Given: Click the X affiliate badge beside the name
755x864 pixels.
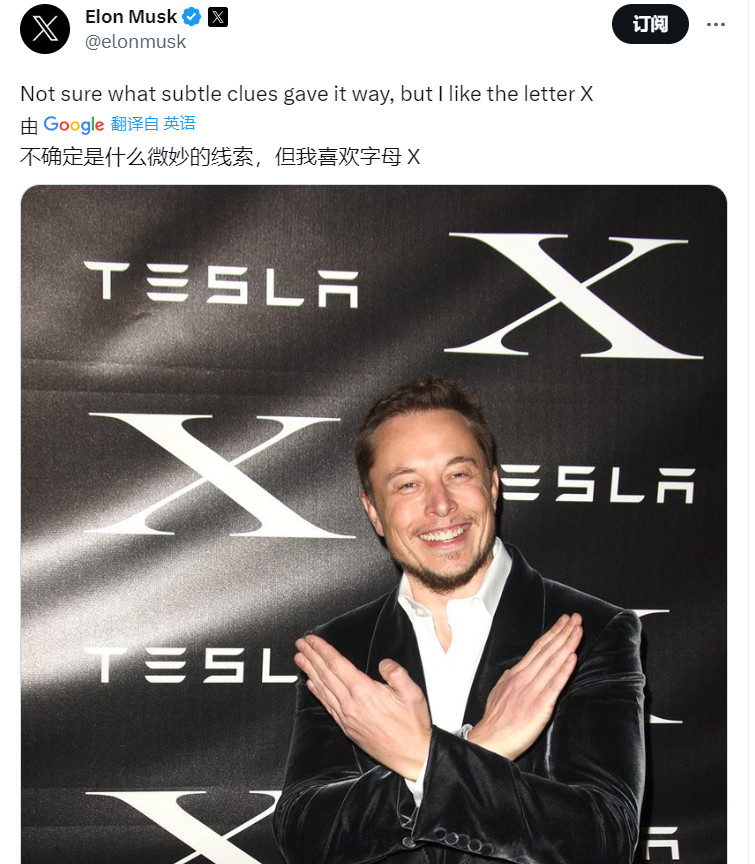Looking at the screenshot, I should point(218,17).
